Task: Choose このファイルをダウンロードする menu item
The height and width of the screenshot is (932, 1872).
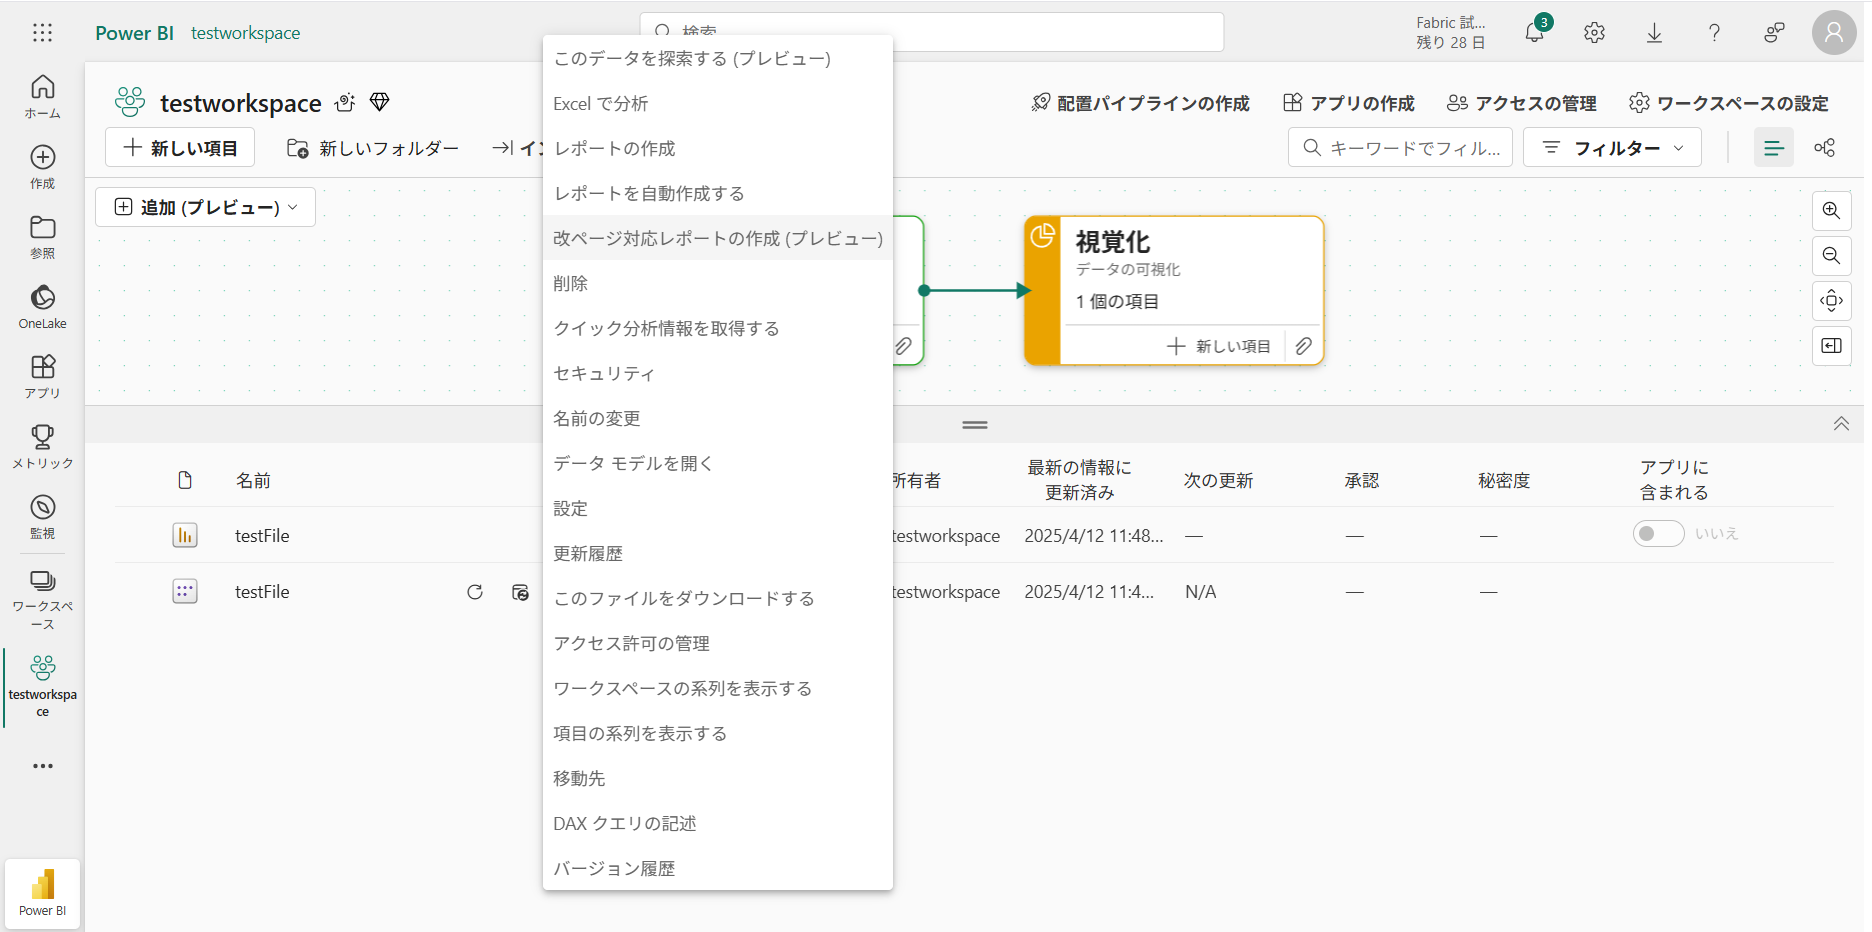Action: point(718,598)
